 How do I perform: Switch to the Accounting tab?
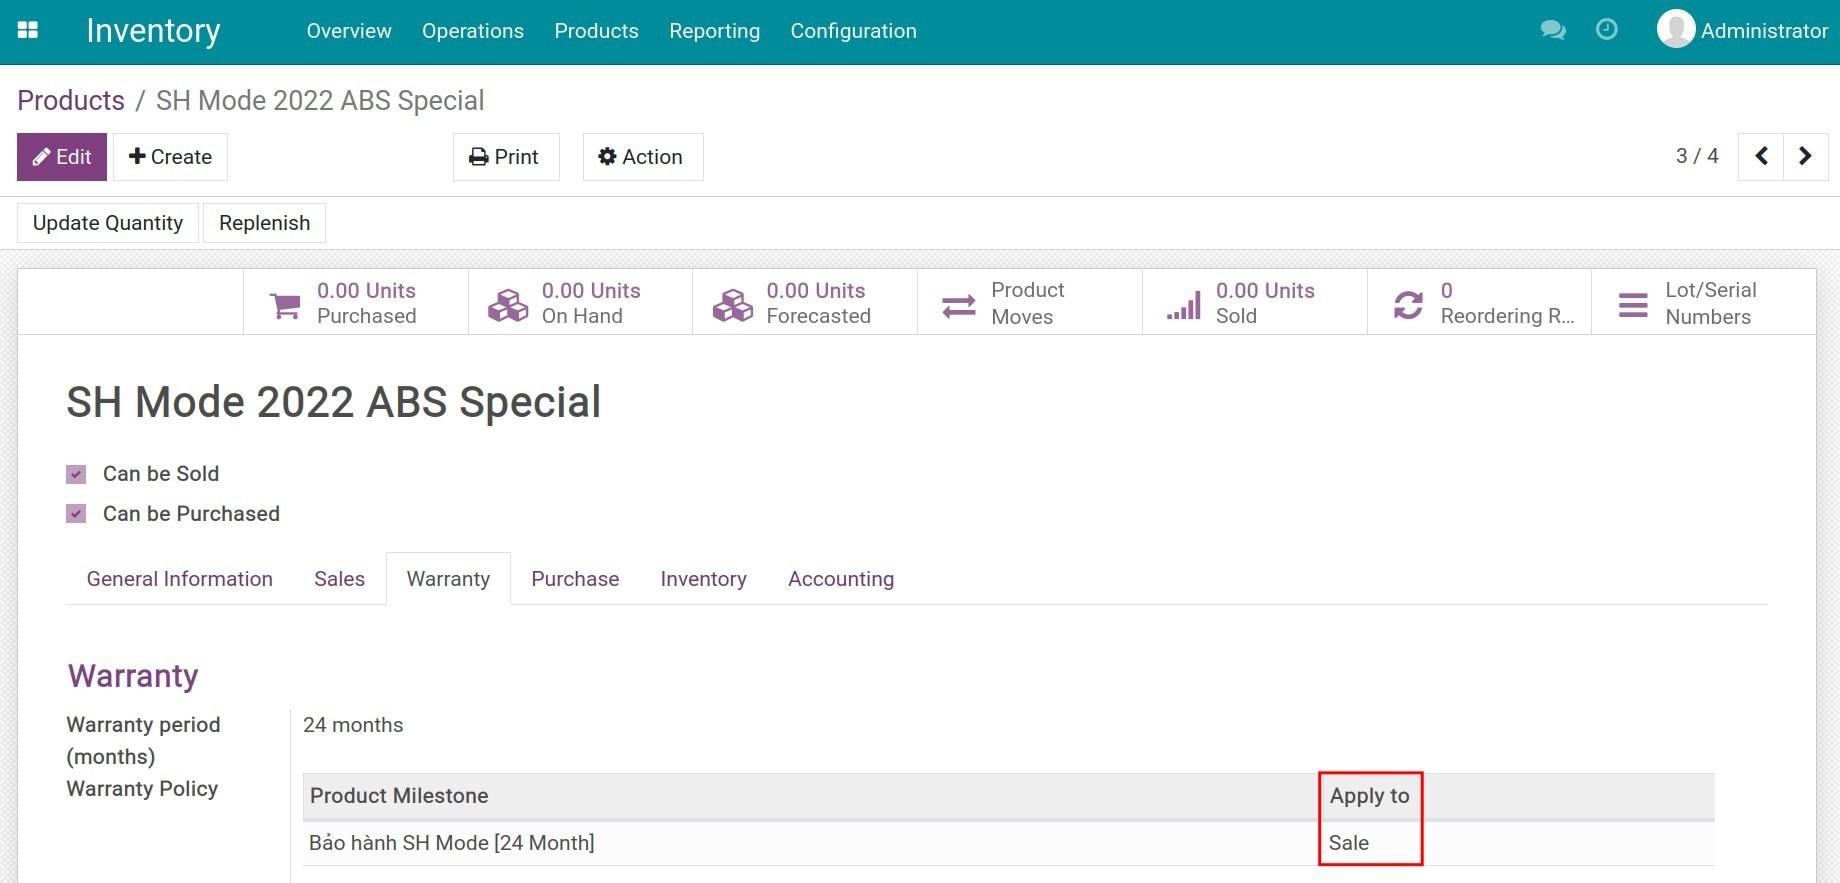coord(840,579)
